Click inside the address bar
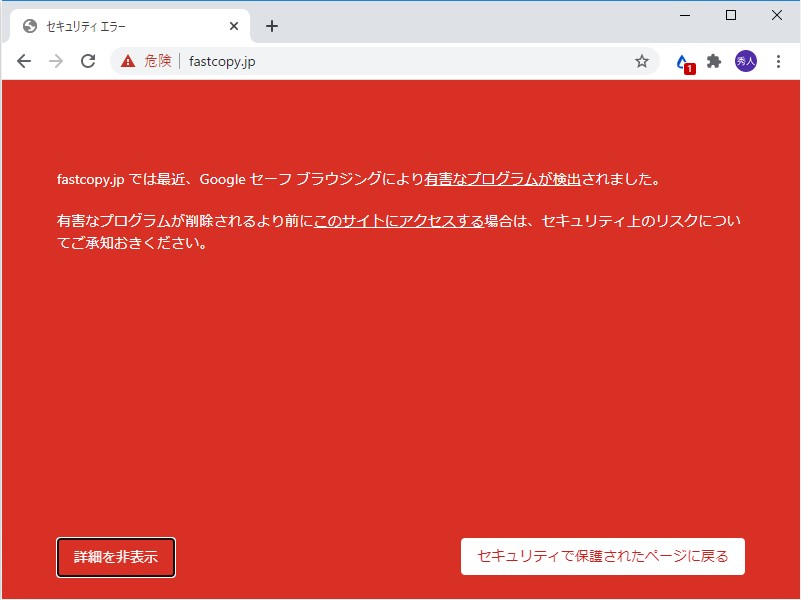 coord(400,60)
